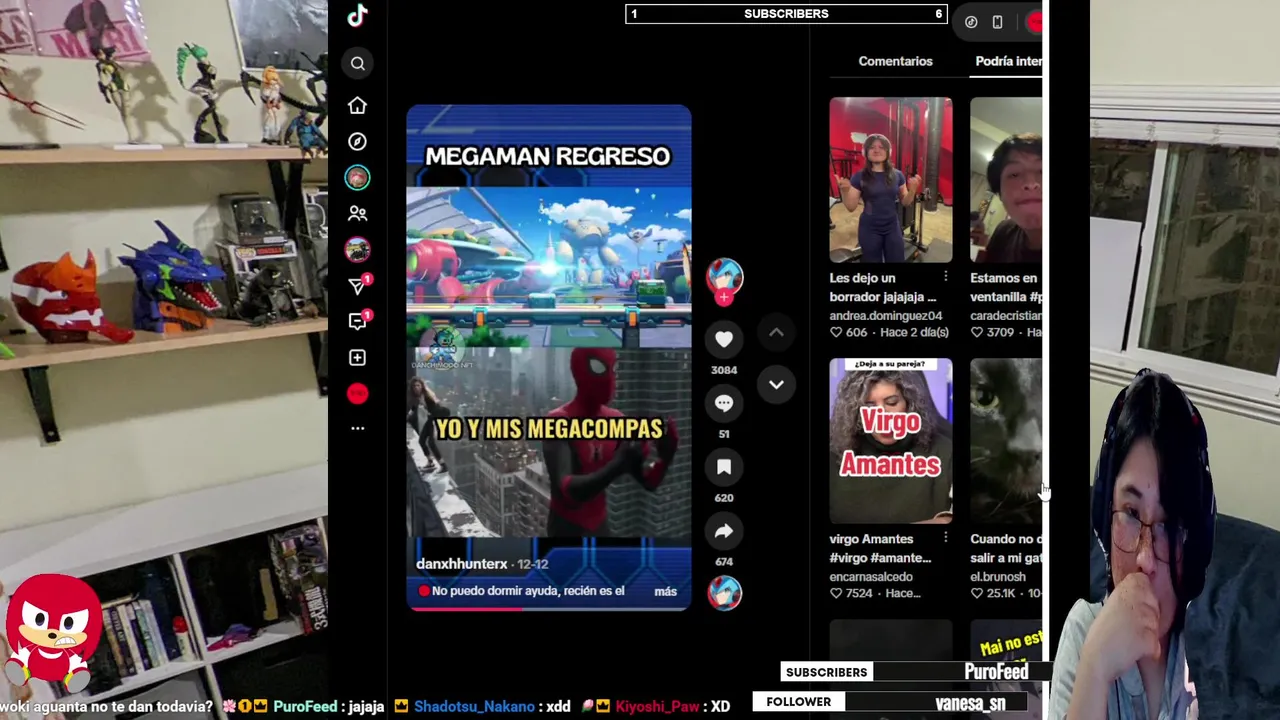This screenshot has width=1280, height=720.
Task: Click the Upload plus icon
Action: pyautogui.click(x=357, y=357)
